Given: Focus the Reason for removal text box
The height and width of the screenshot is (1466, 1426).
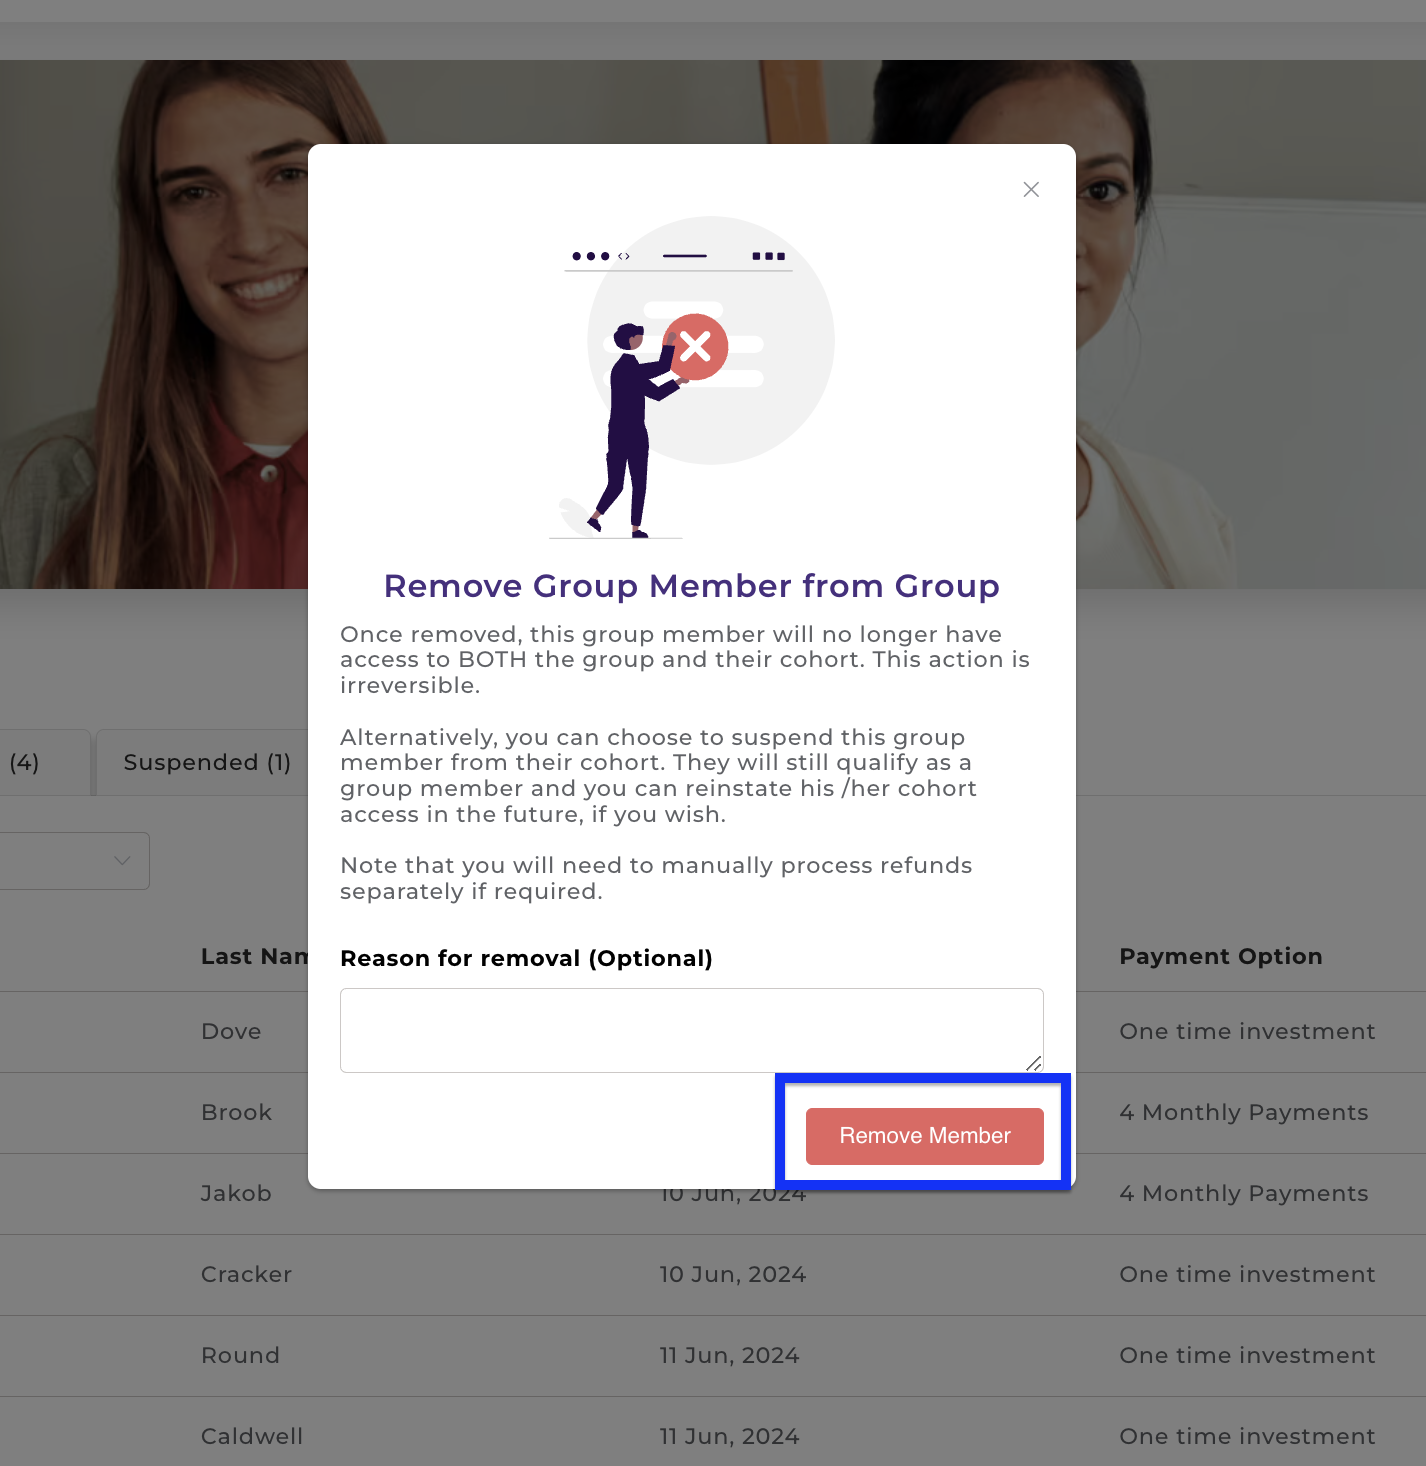Looking at the screenshot, I should [x=691, y=1030].
